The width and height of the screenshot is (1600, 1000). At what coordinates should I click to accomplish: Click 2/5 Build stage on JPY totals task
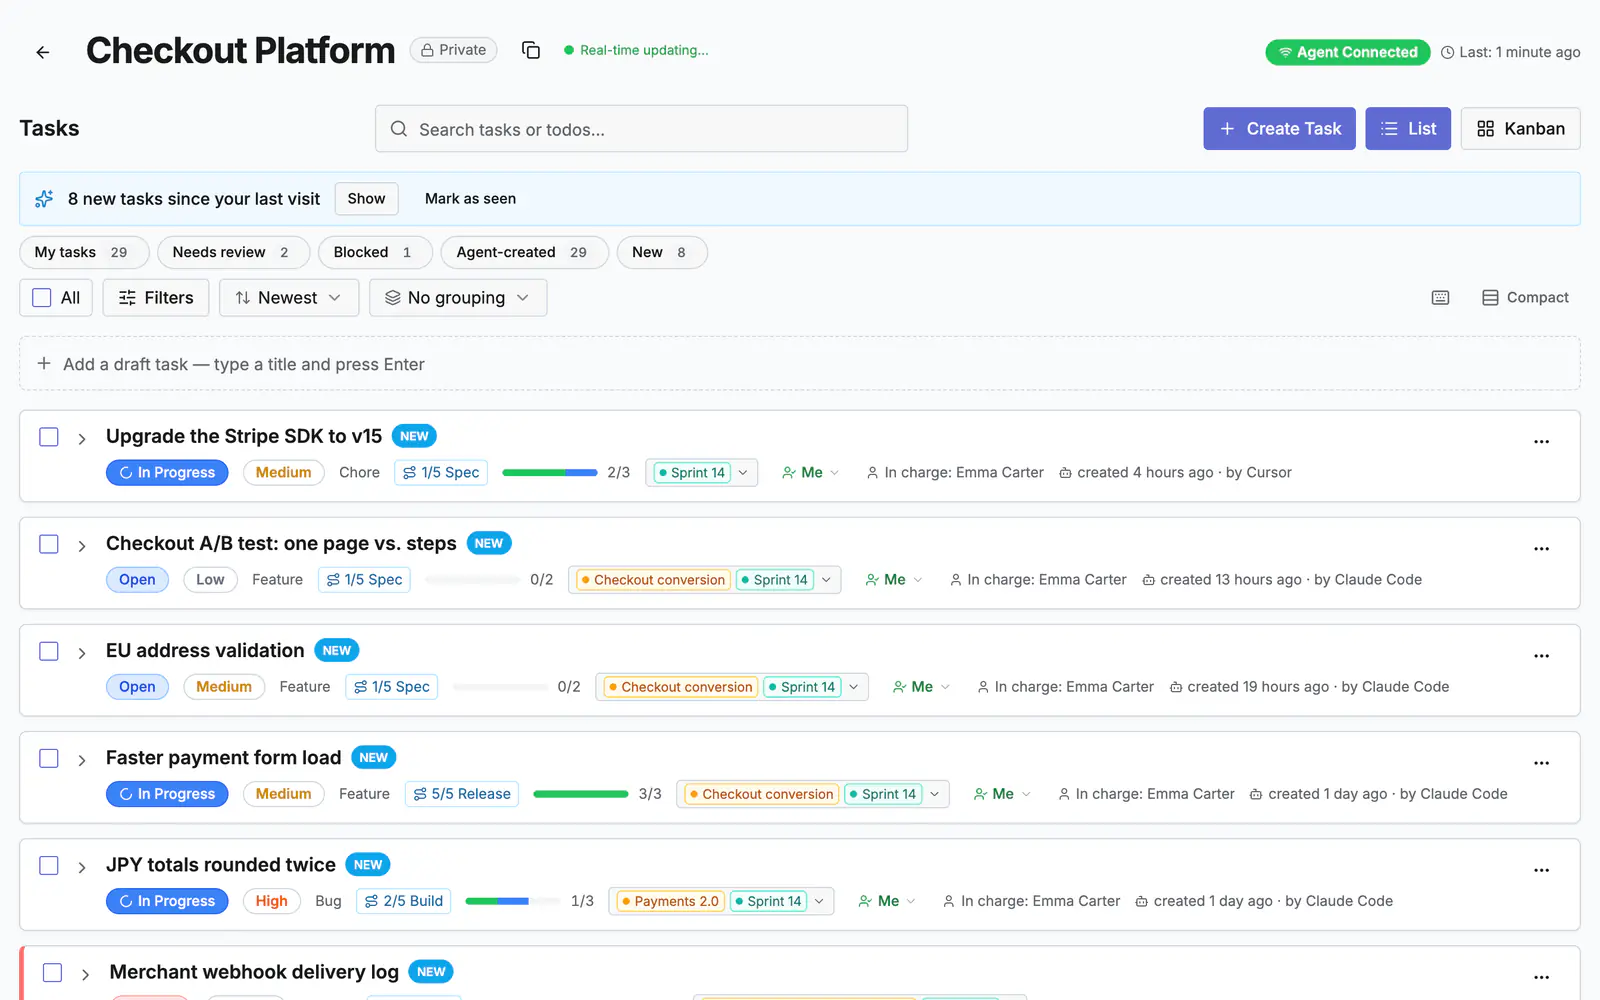[x=404, y=901]
